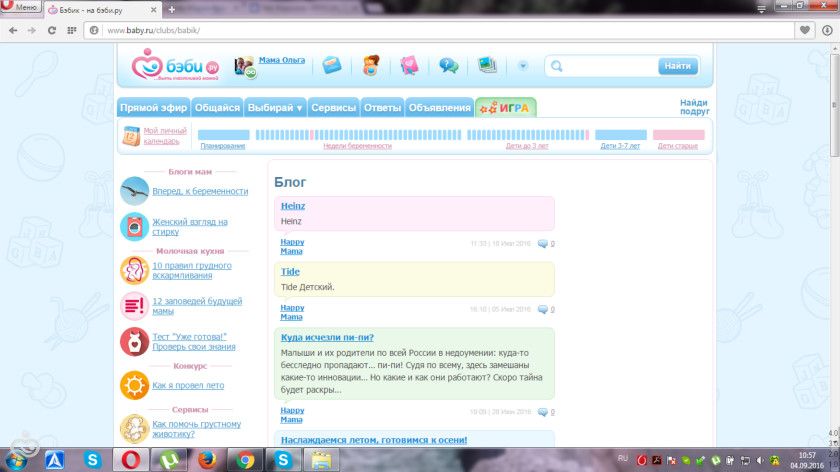Open the Opera Меню button
The image size is (840, 472).
click(21, 7)
